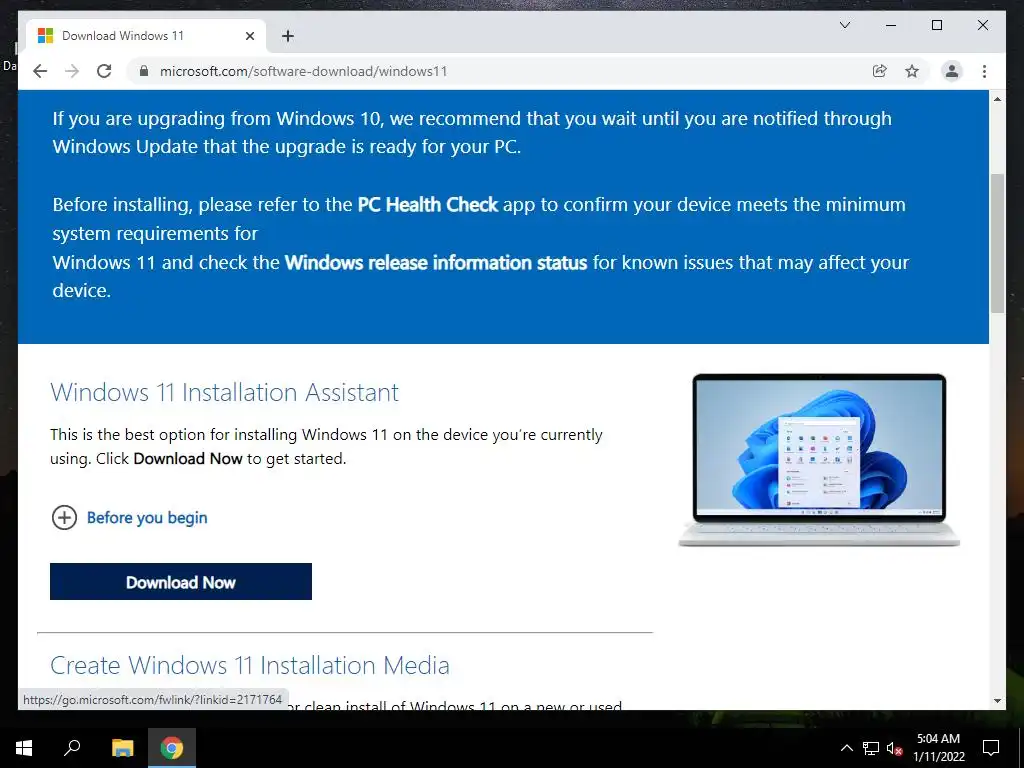Open Windows release information status link
The height and width of the screenshot is (768, 1024).
pos(436,263)
